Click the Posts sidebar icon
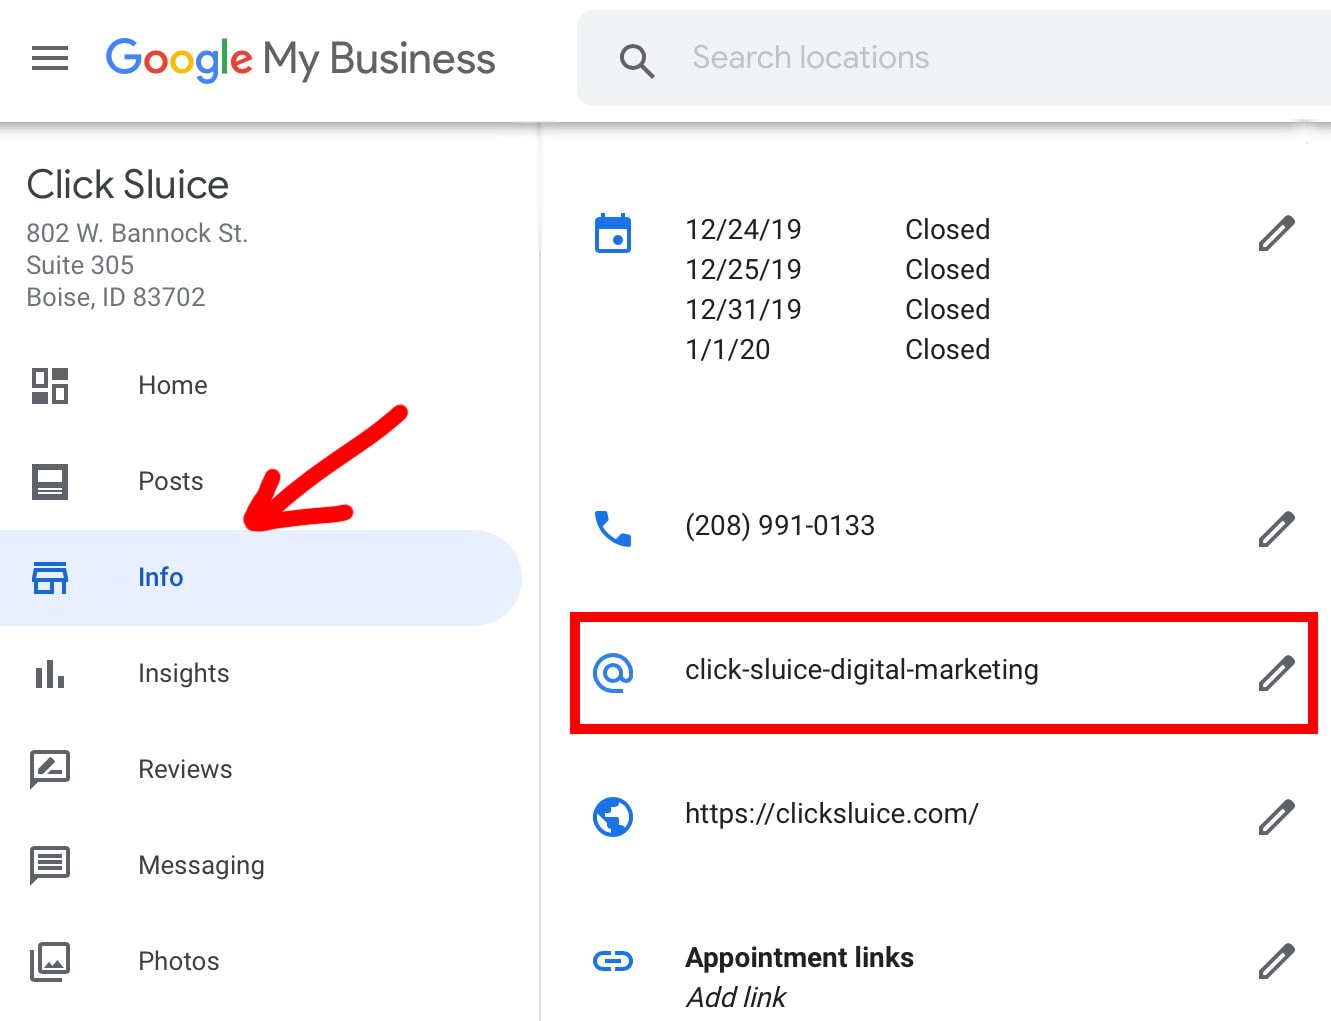This screenshot has height=1021, width=1331. (50, 482)
